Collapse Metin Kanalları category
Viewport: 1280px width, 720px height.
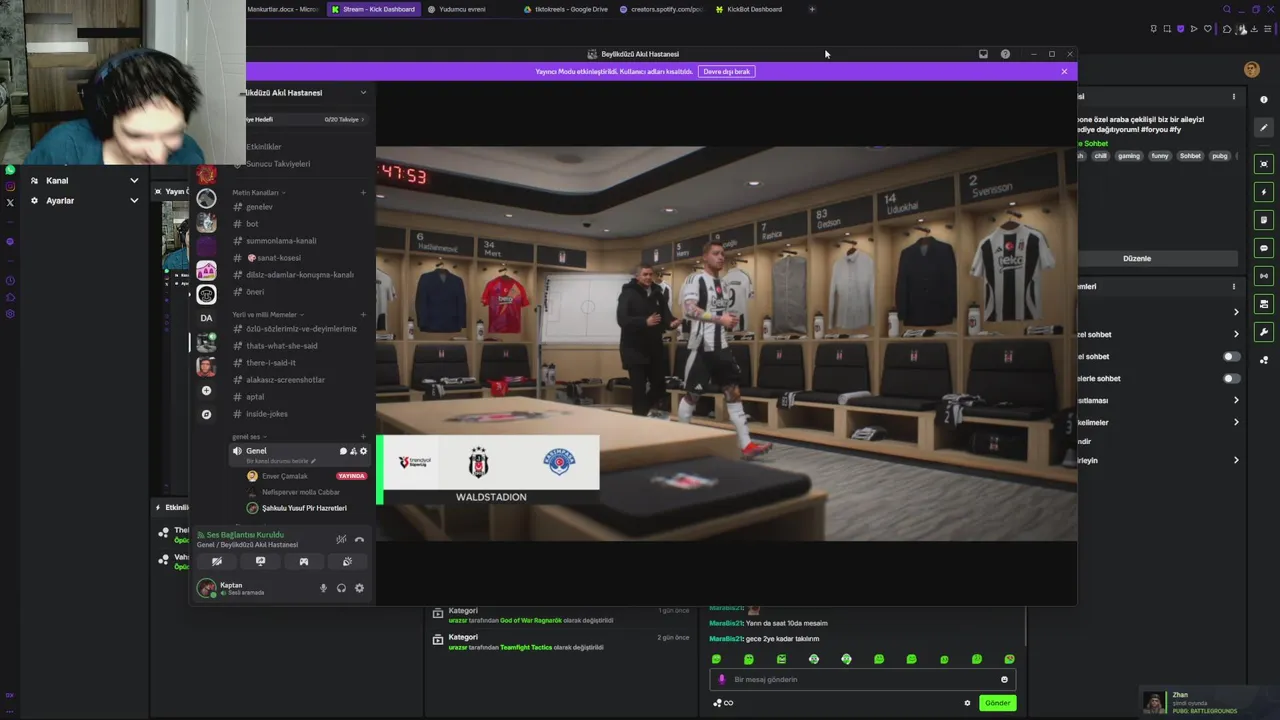pos(256,192)
